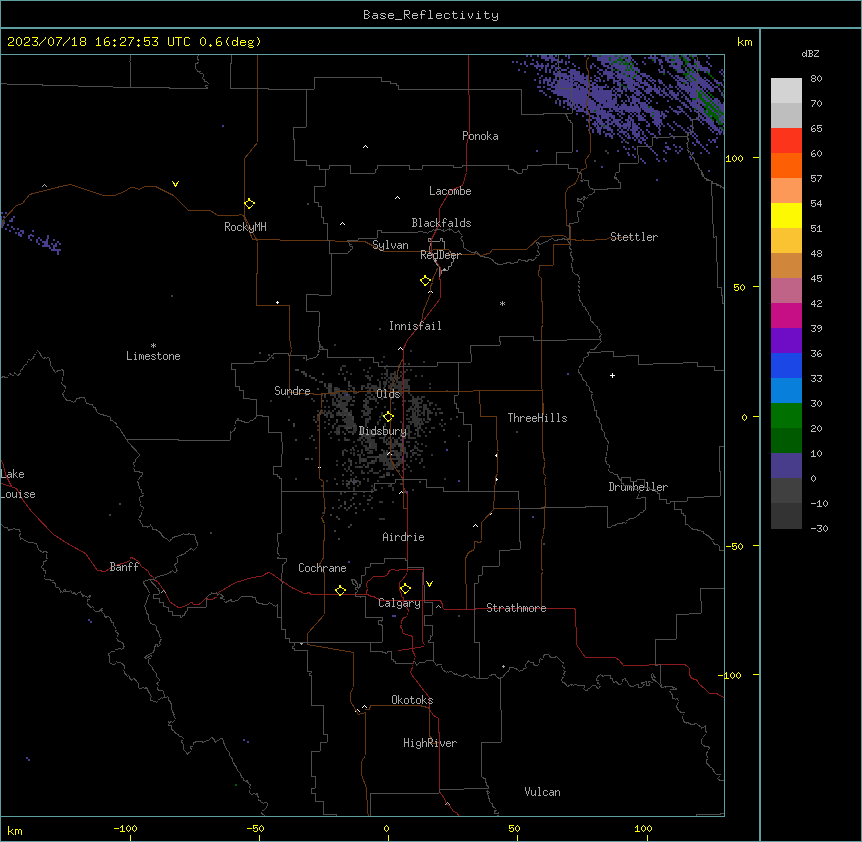Click the Airdrie city label
The width and height of the screenshot is (862, 842).
(x=403, y=537)
